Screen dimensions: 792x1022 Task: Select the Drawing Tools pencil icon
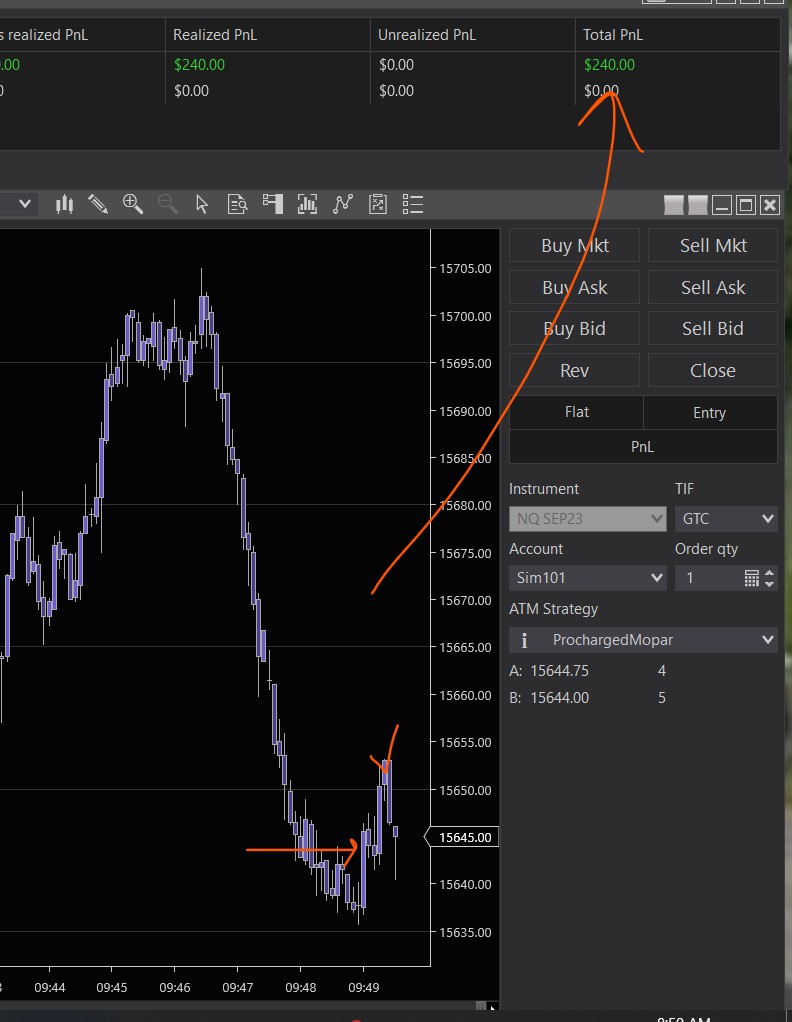[98, 204]
